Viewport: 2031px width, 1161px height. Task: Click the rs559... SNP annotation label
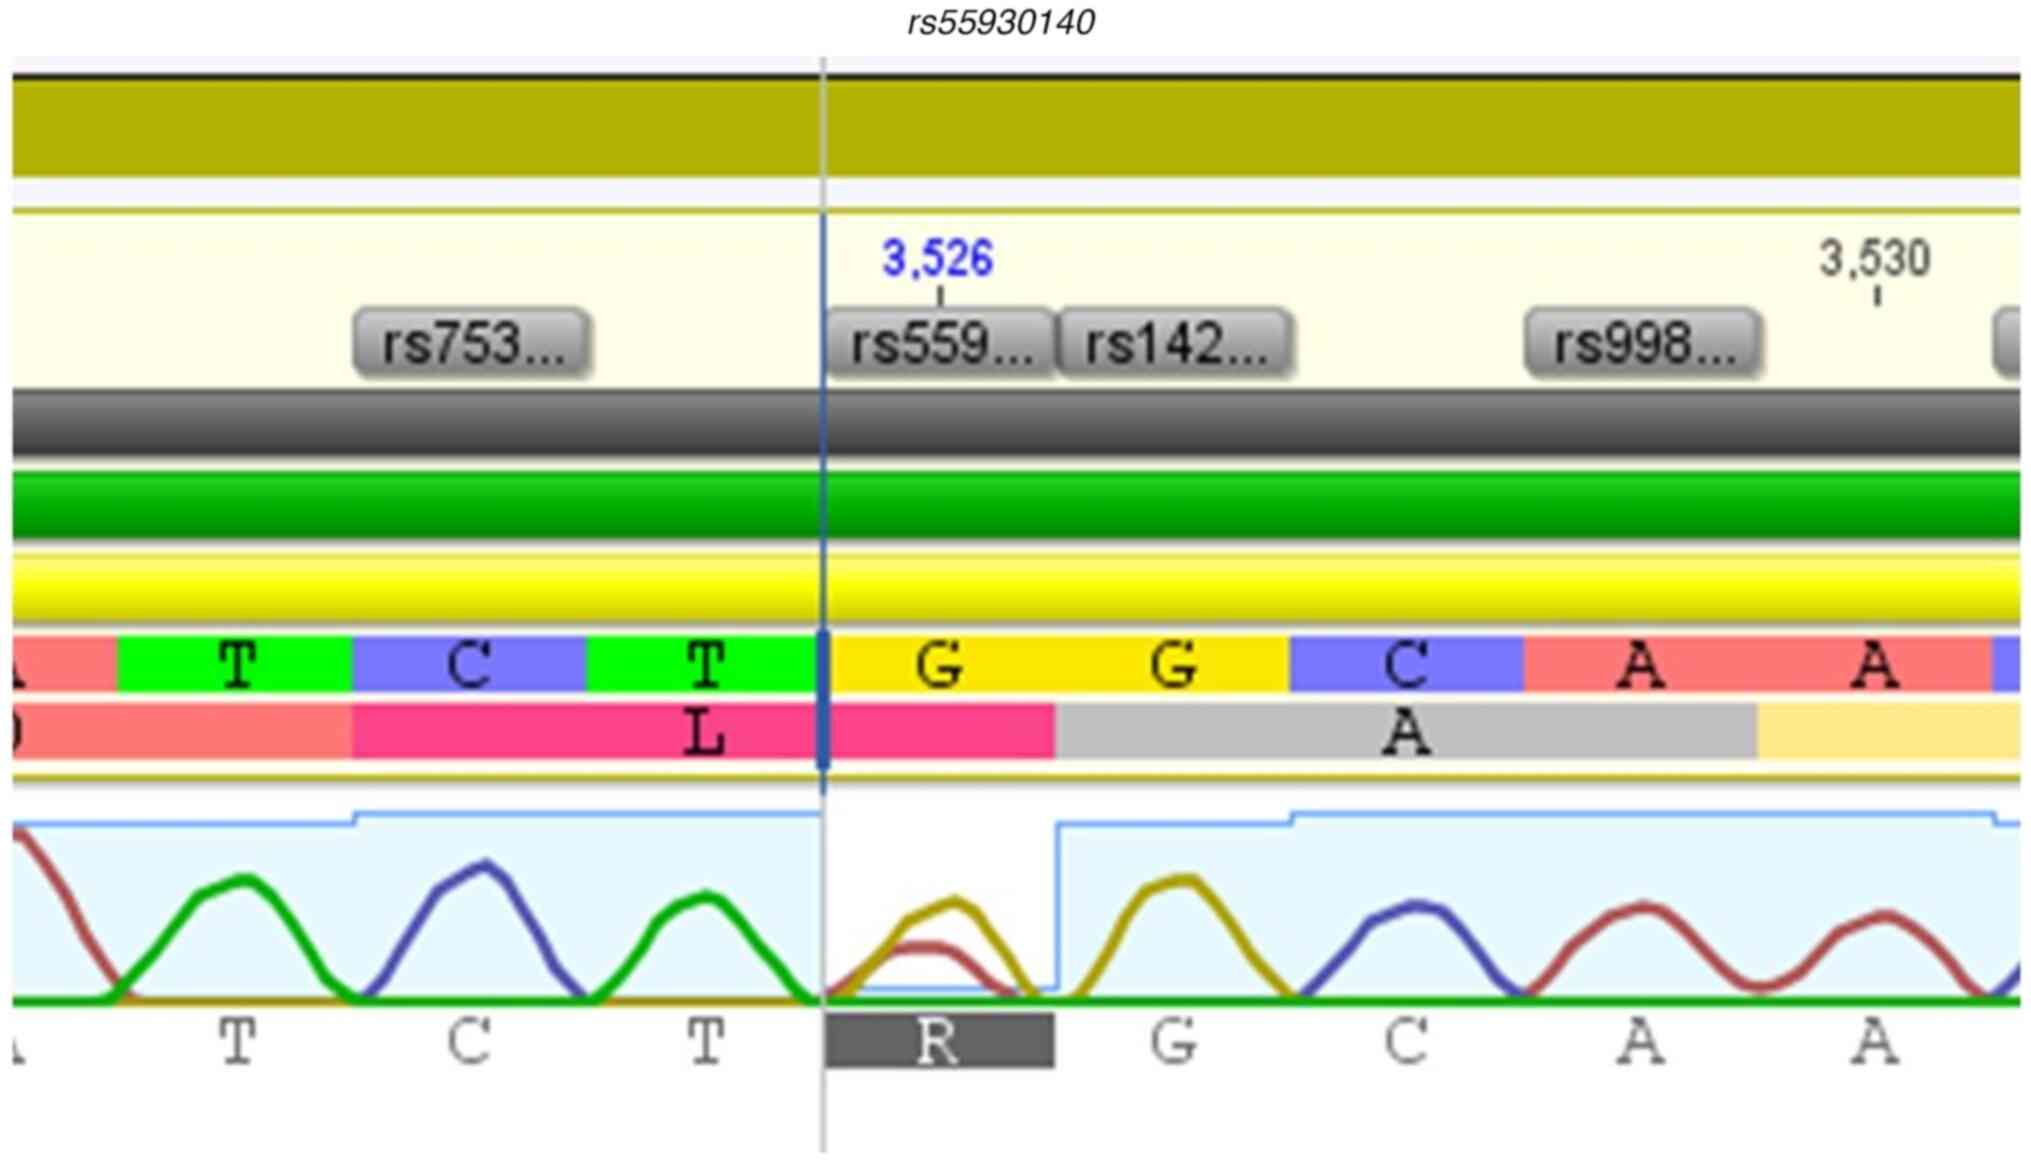click(940, 343)
